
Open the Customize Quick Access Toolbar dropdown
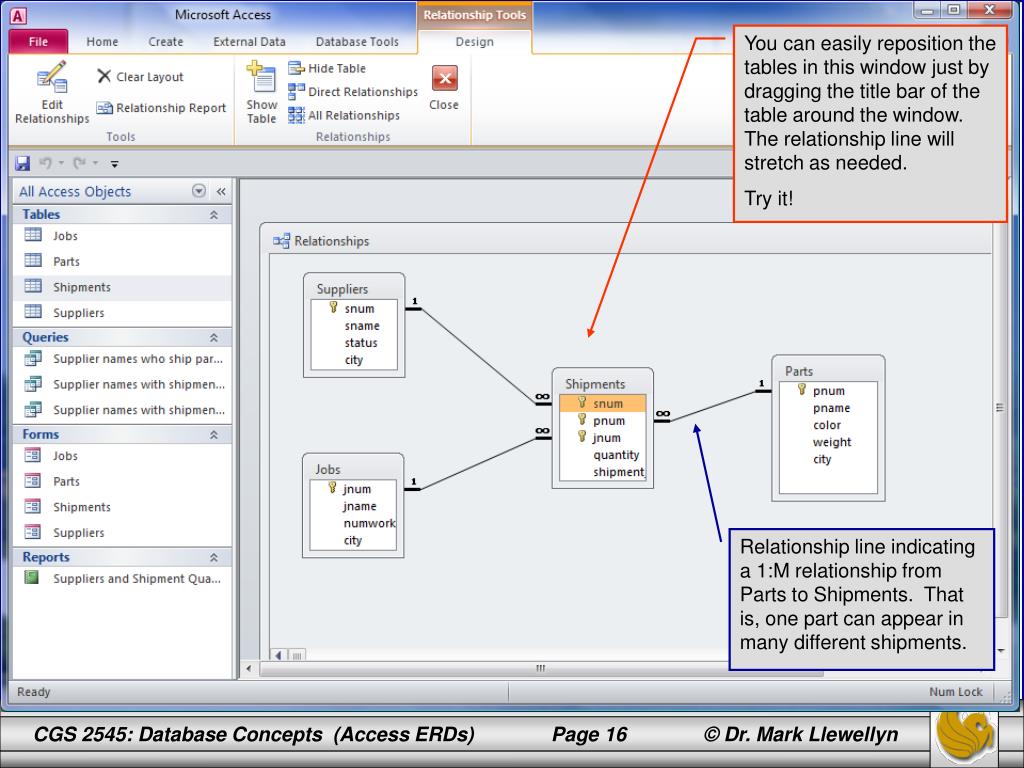coord(114,164)
